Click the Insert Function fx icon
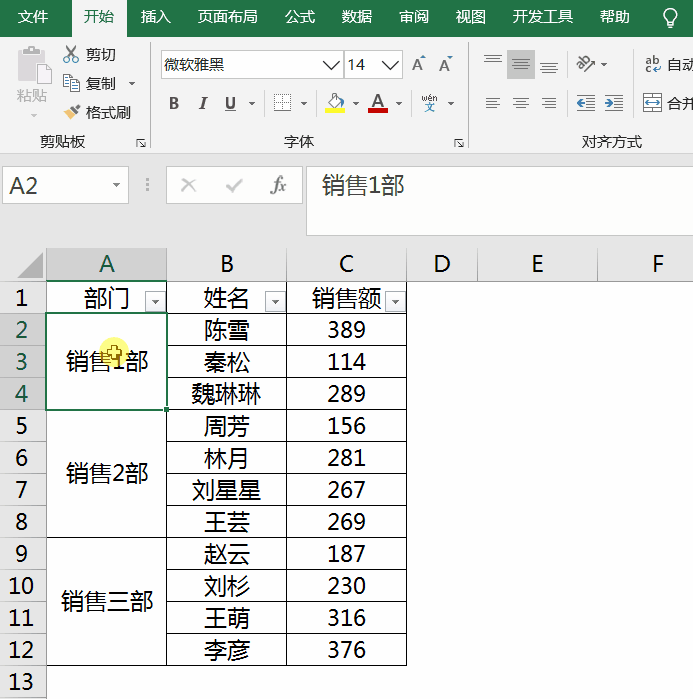This screenshot has width=693, height=699. [278, 185]
